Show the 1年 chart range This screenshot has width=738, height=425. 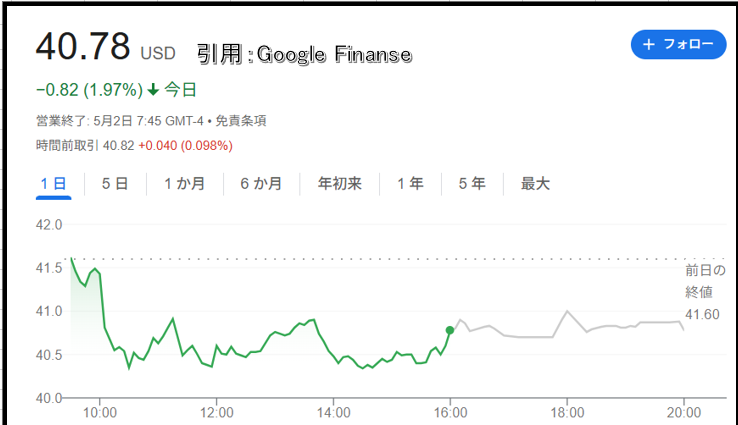click(410, 184)
